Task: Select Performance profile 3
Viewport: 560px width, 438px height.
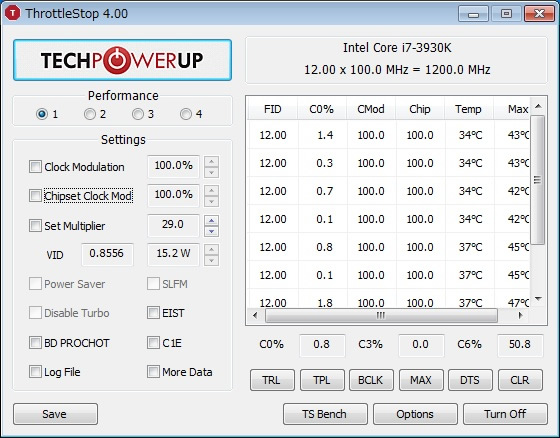Action: click(x=138, y=114)
